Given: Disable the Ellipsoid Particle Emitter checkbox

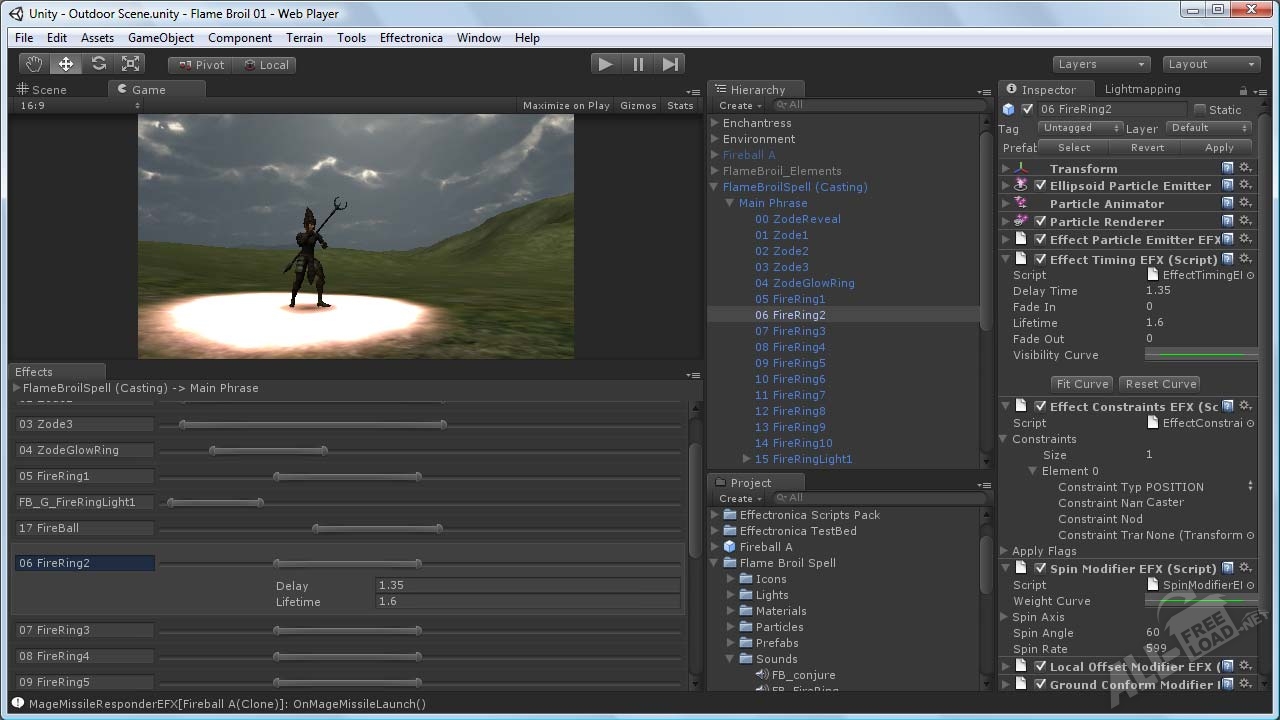Looking at the screenshot, I should [1040, 186].
